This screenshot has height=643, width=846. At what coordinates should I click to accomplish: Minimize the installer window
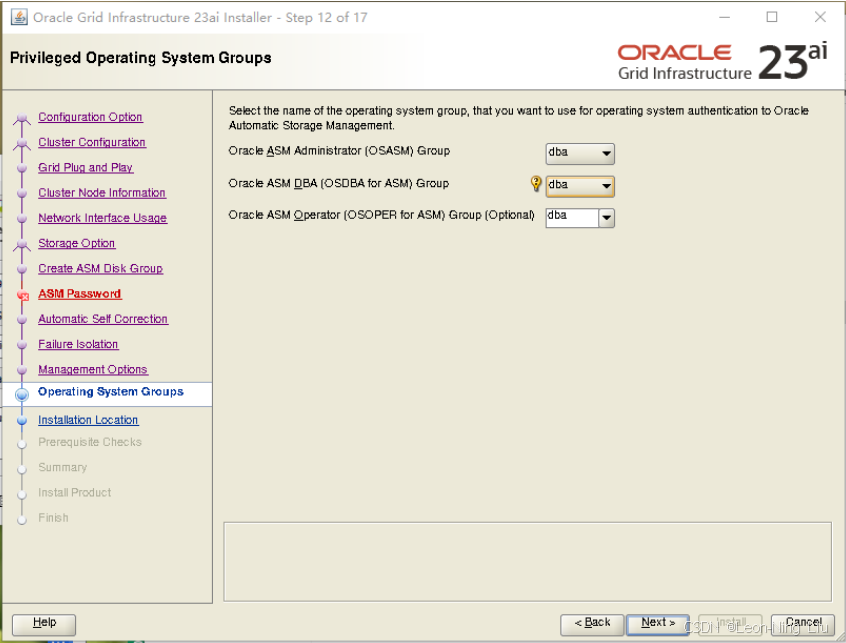tap(725, 17)
